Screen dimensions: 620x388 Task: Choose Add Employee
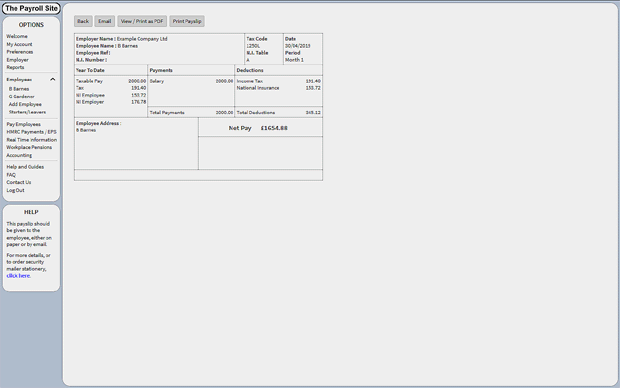pos(25,104)
